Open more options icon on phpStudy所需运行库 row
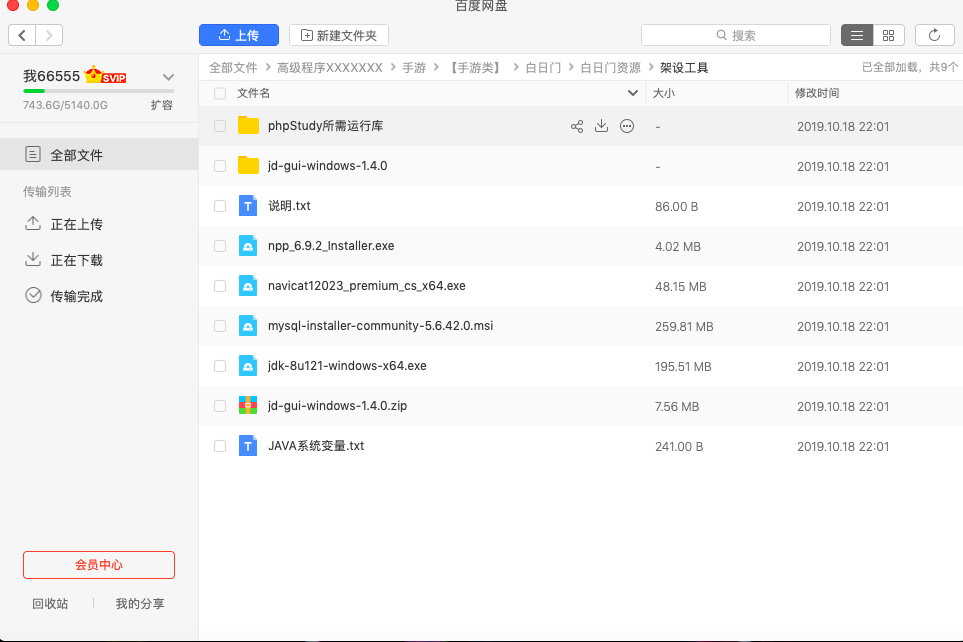Image resolution: width=963 pixels, height=642 pixels. pos(627,126)
